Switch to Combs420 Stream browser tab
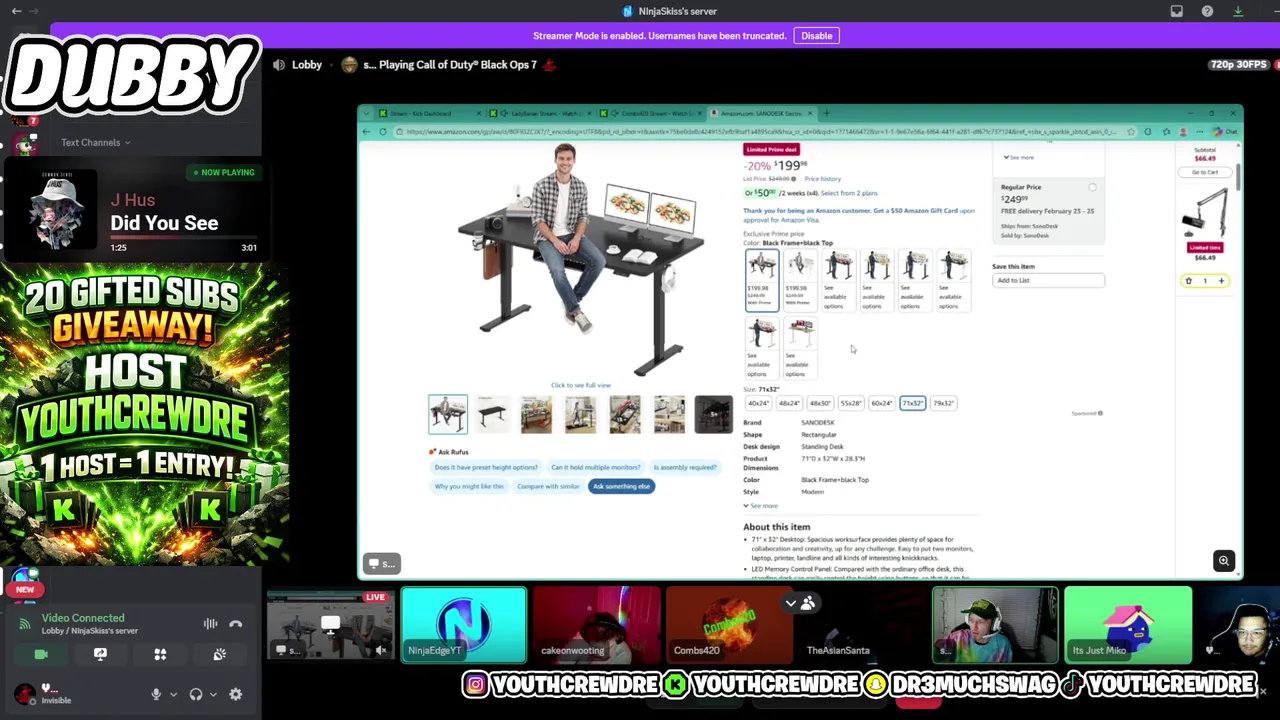Screen dimensions: 1280x720 coord(654,113)
